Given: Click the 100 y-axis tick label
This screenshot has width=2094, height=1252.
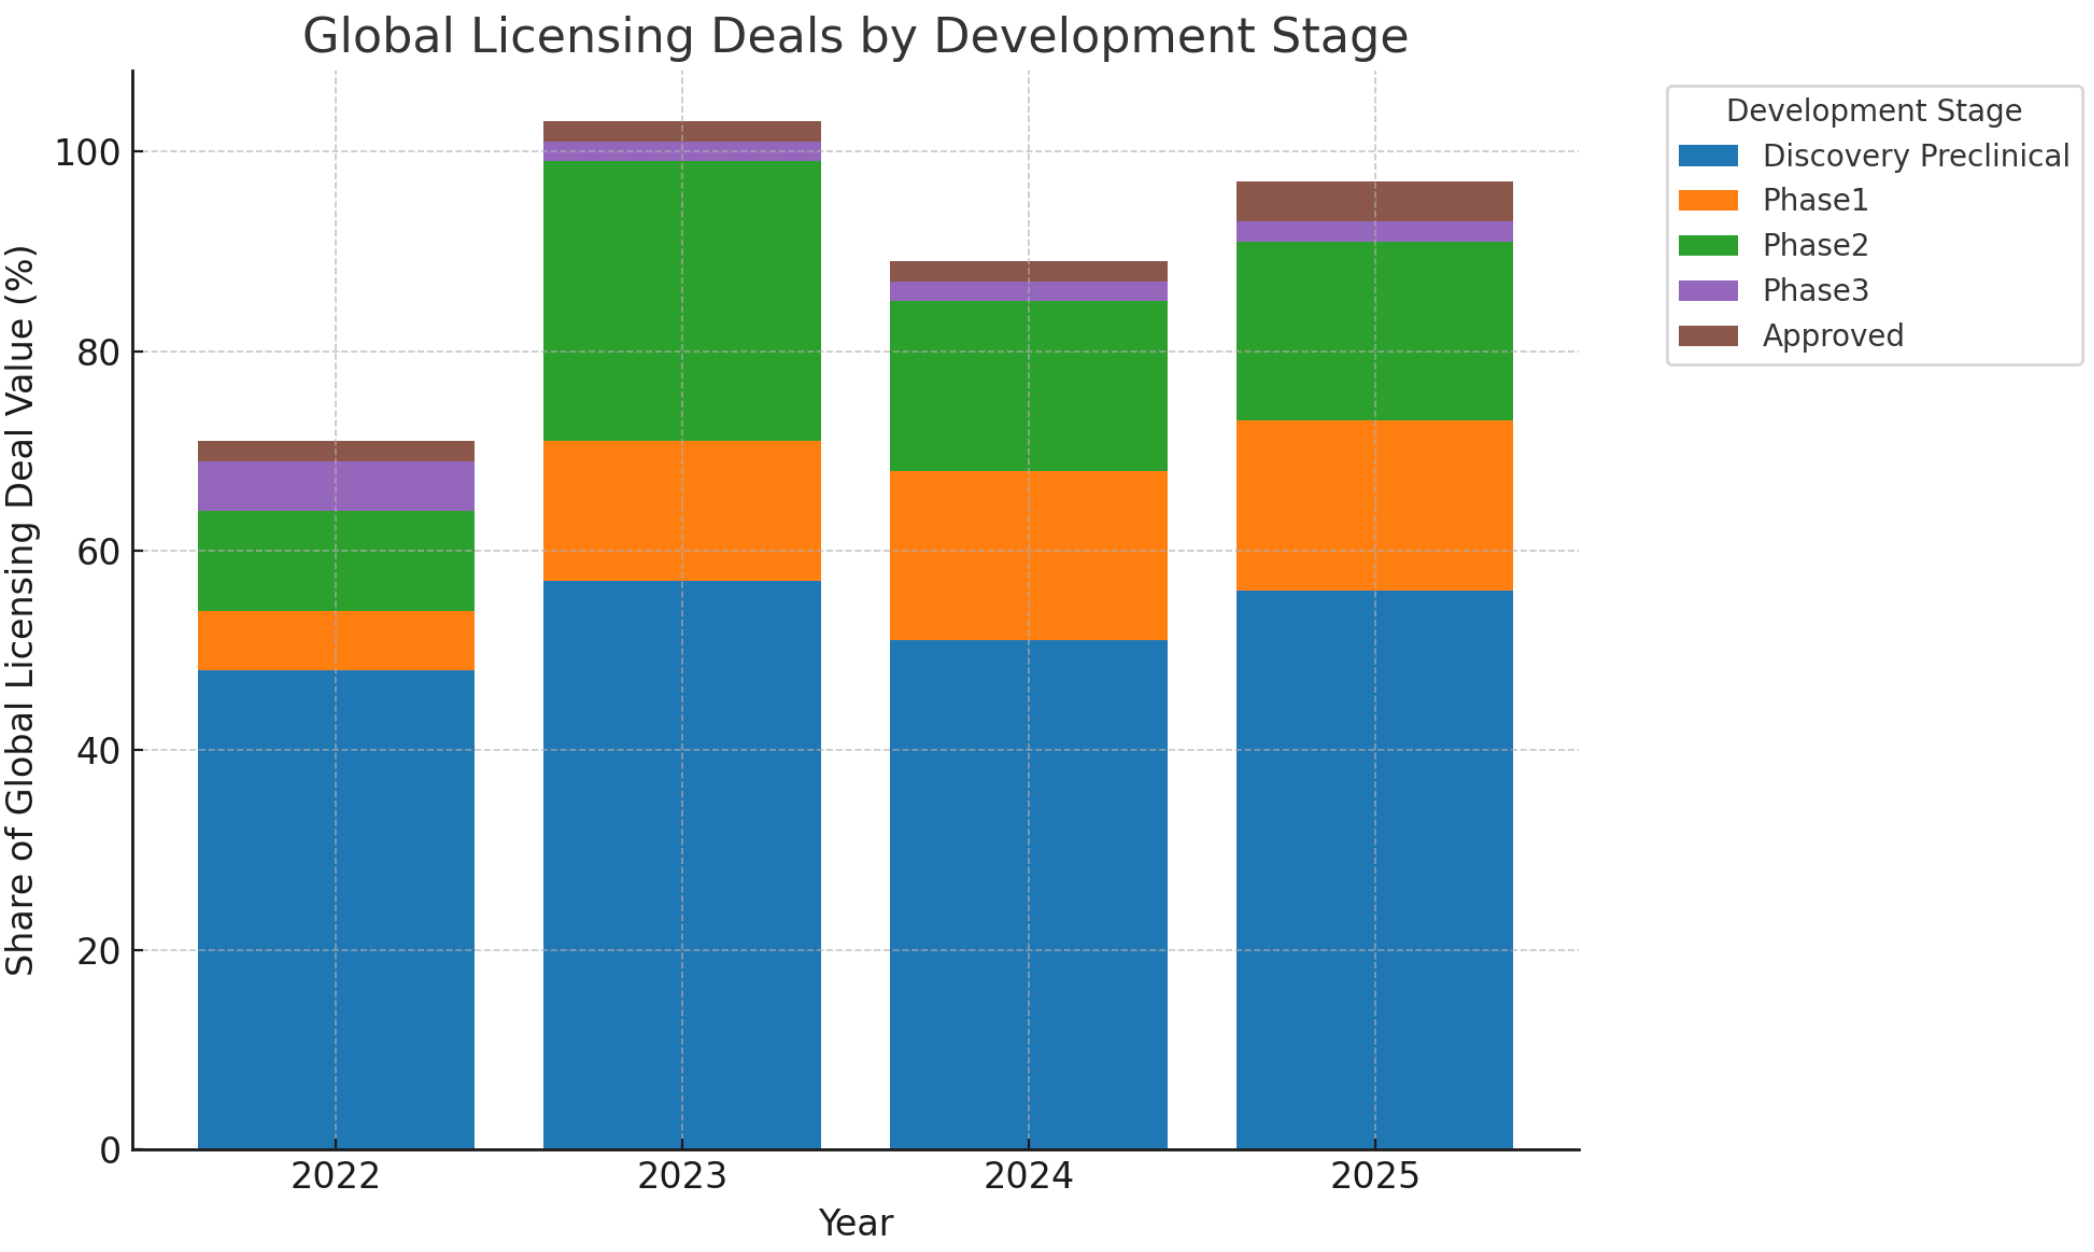Looking at the screenshot, I should click(86, 153).
